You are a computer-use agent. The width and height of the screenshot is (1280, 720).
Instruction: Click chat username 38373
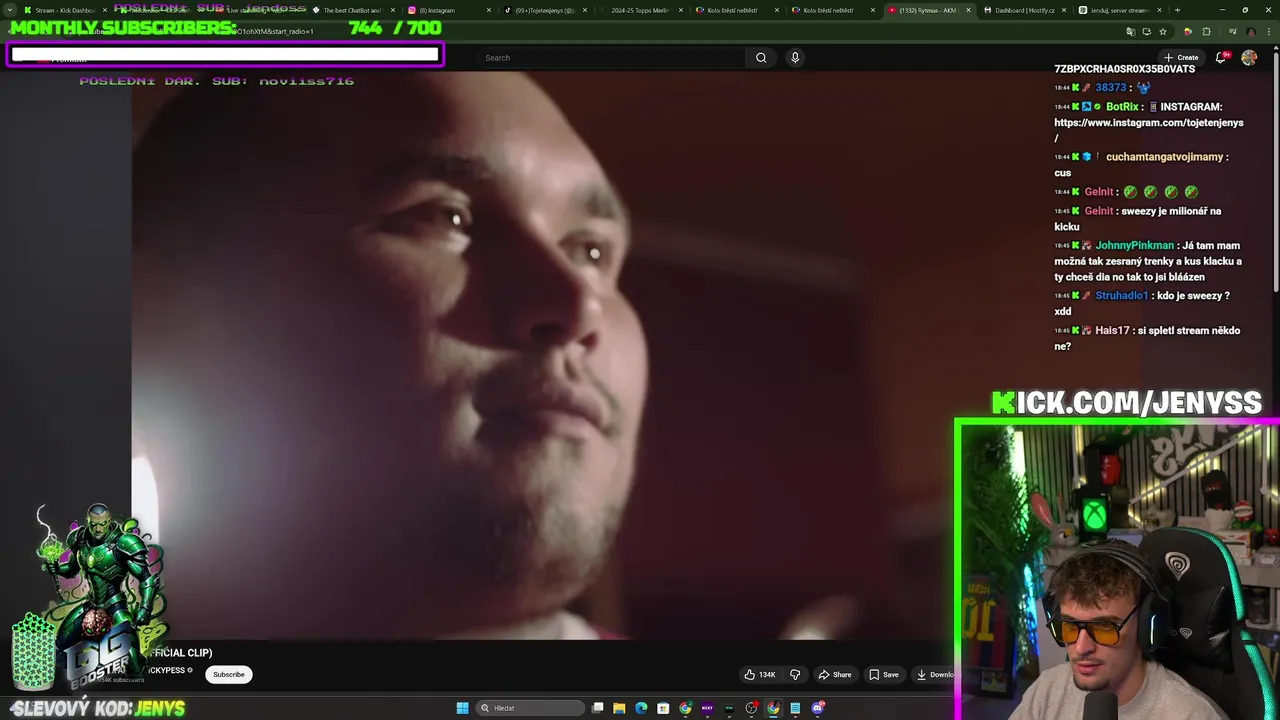point(1110,88)
